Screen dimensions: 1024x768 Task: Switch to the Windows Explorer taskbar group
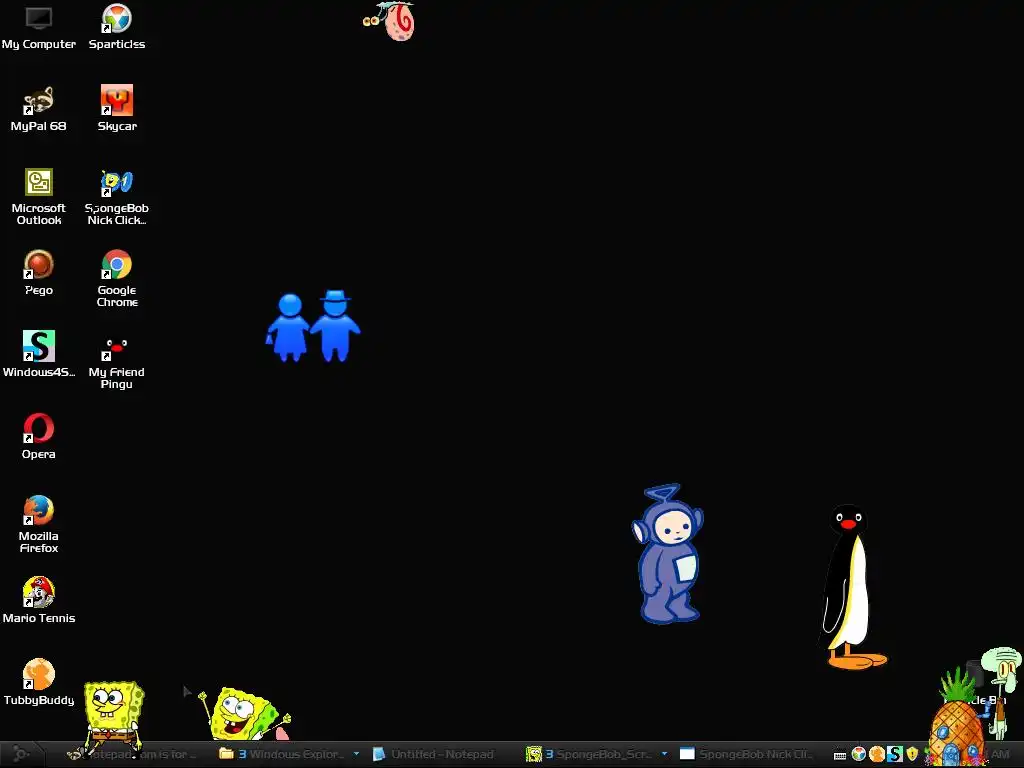tap(282, 754)
